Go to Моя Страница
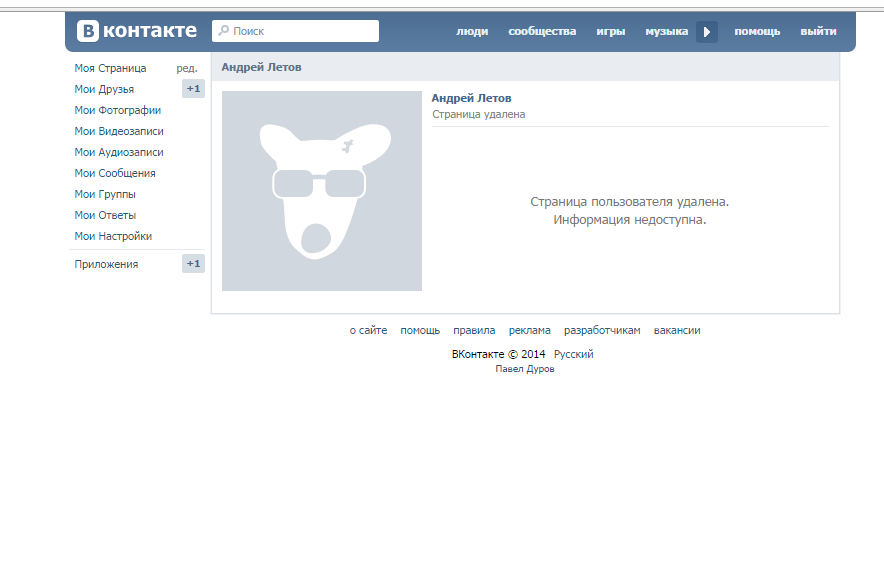The height and width of the screenshot is (570, 884). click(110, 68)
